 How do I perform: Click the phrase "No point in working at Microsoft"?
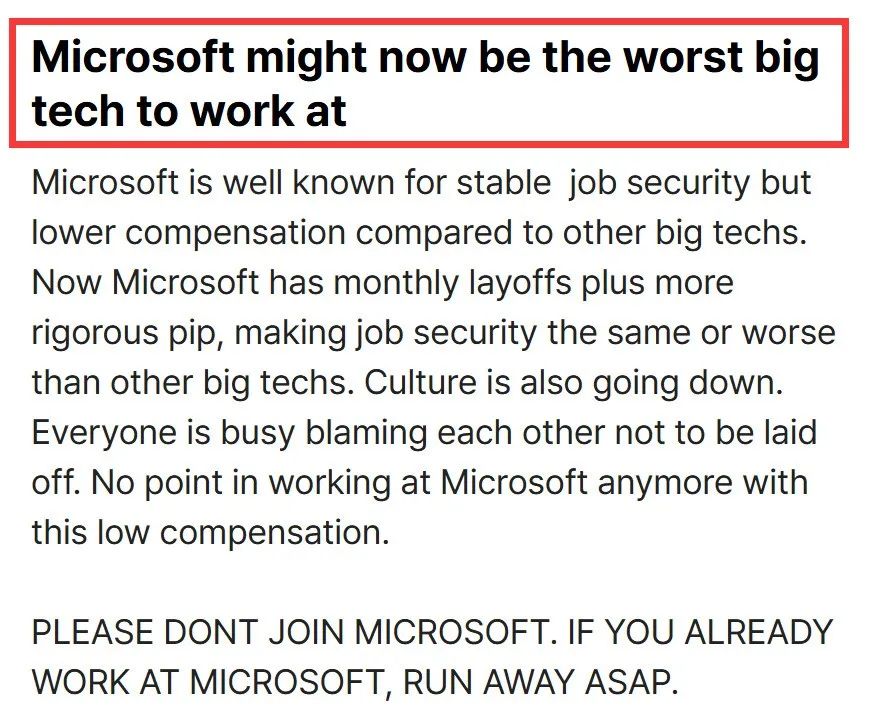click(339, 483)
